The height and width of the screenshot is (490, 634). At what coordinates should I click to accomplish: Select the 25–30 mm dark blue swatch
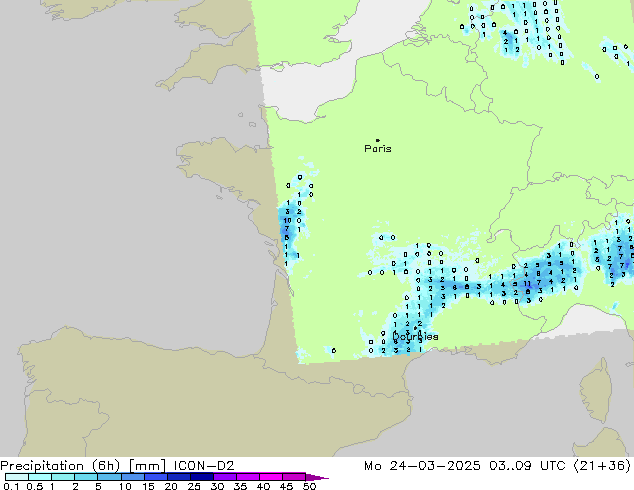(201, 477)
